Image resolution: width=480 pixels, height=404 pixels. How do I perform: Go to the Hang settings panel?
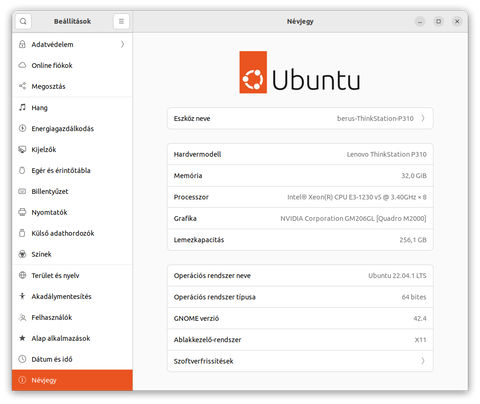click(72, 107)
